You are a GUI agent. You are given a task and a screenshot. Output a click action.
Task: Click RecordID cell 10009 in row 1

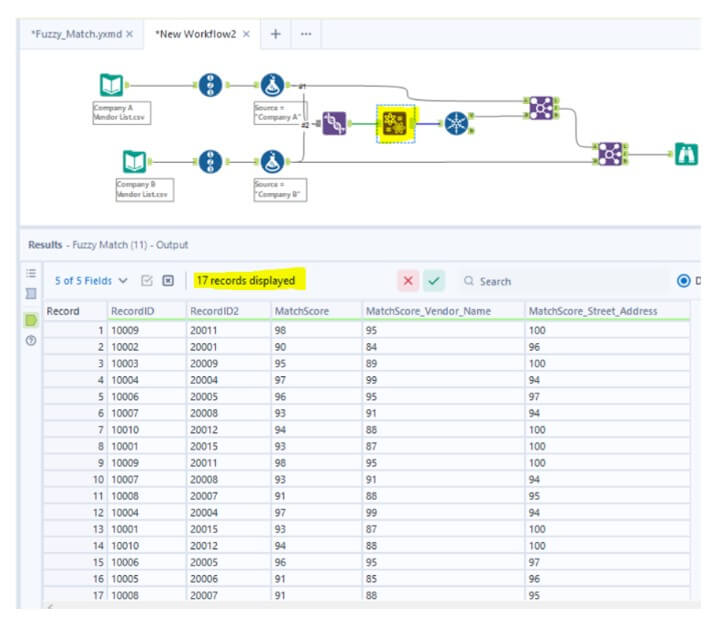point(147,330)
